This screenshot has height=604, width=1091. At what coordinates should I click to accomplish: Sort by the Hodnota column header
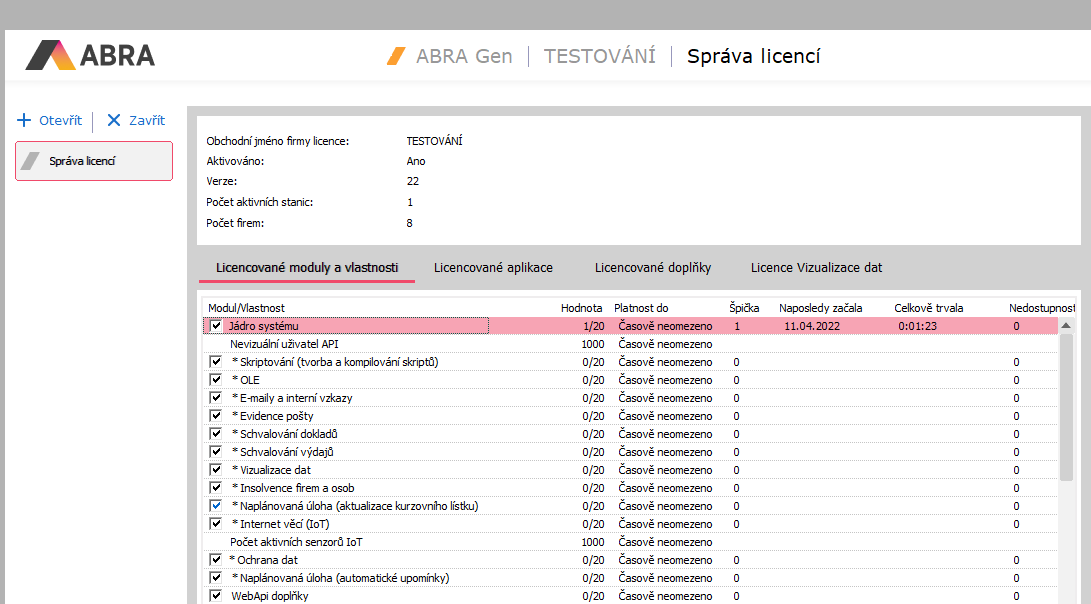coord(581,308)
